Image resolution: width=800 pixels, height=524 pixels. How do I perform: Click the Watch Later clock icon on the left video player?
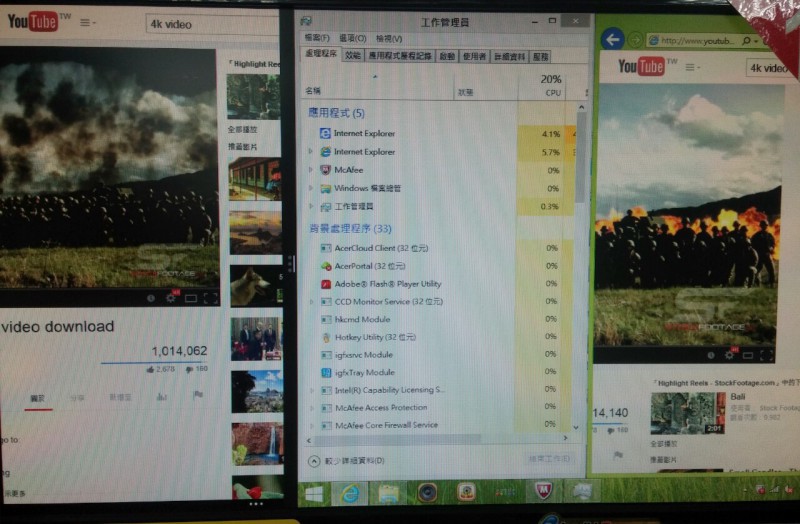point(151,298)
